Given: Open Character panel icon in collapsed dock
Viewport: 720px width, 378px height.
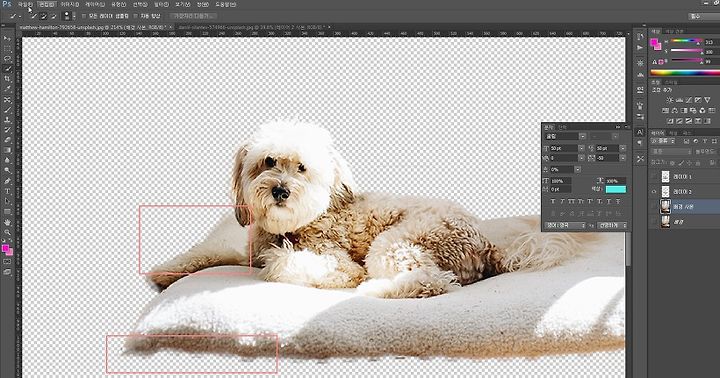Looking at the screenshot, I should pyautogui.click(x=640, y=132).
